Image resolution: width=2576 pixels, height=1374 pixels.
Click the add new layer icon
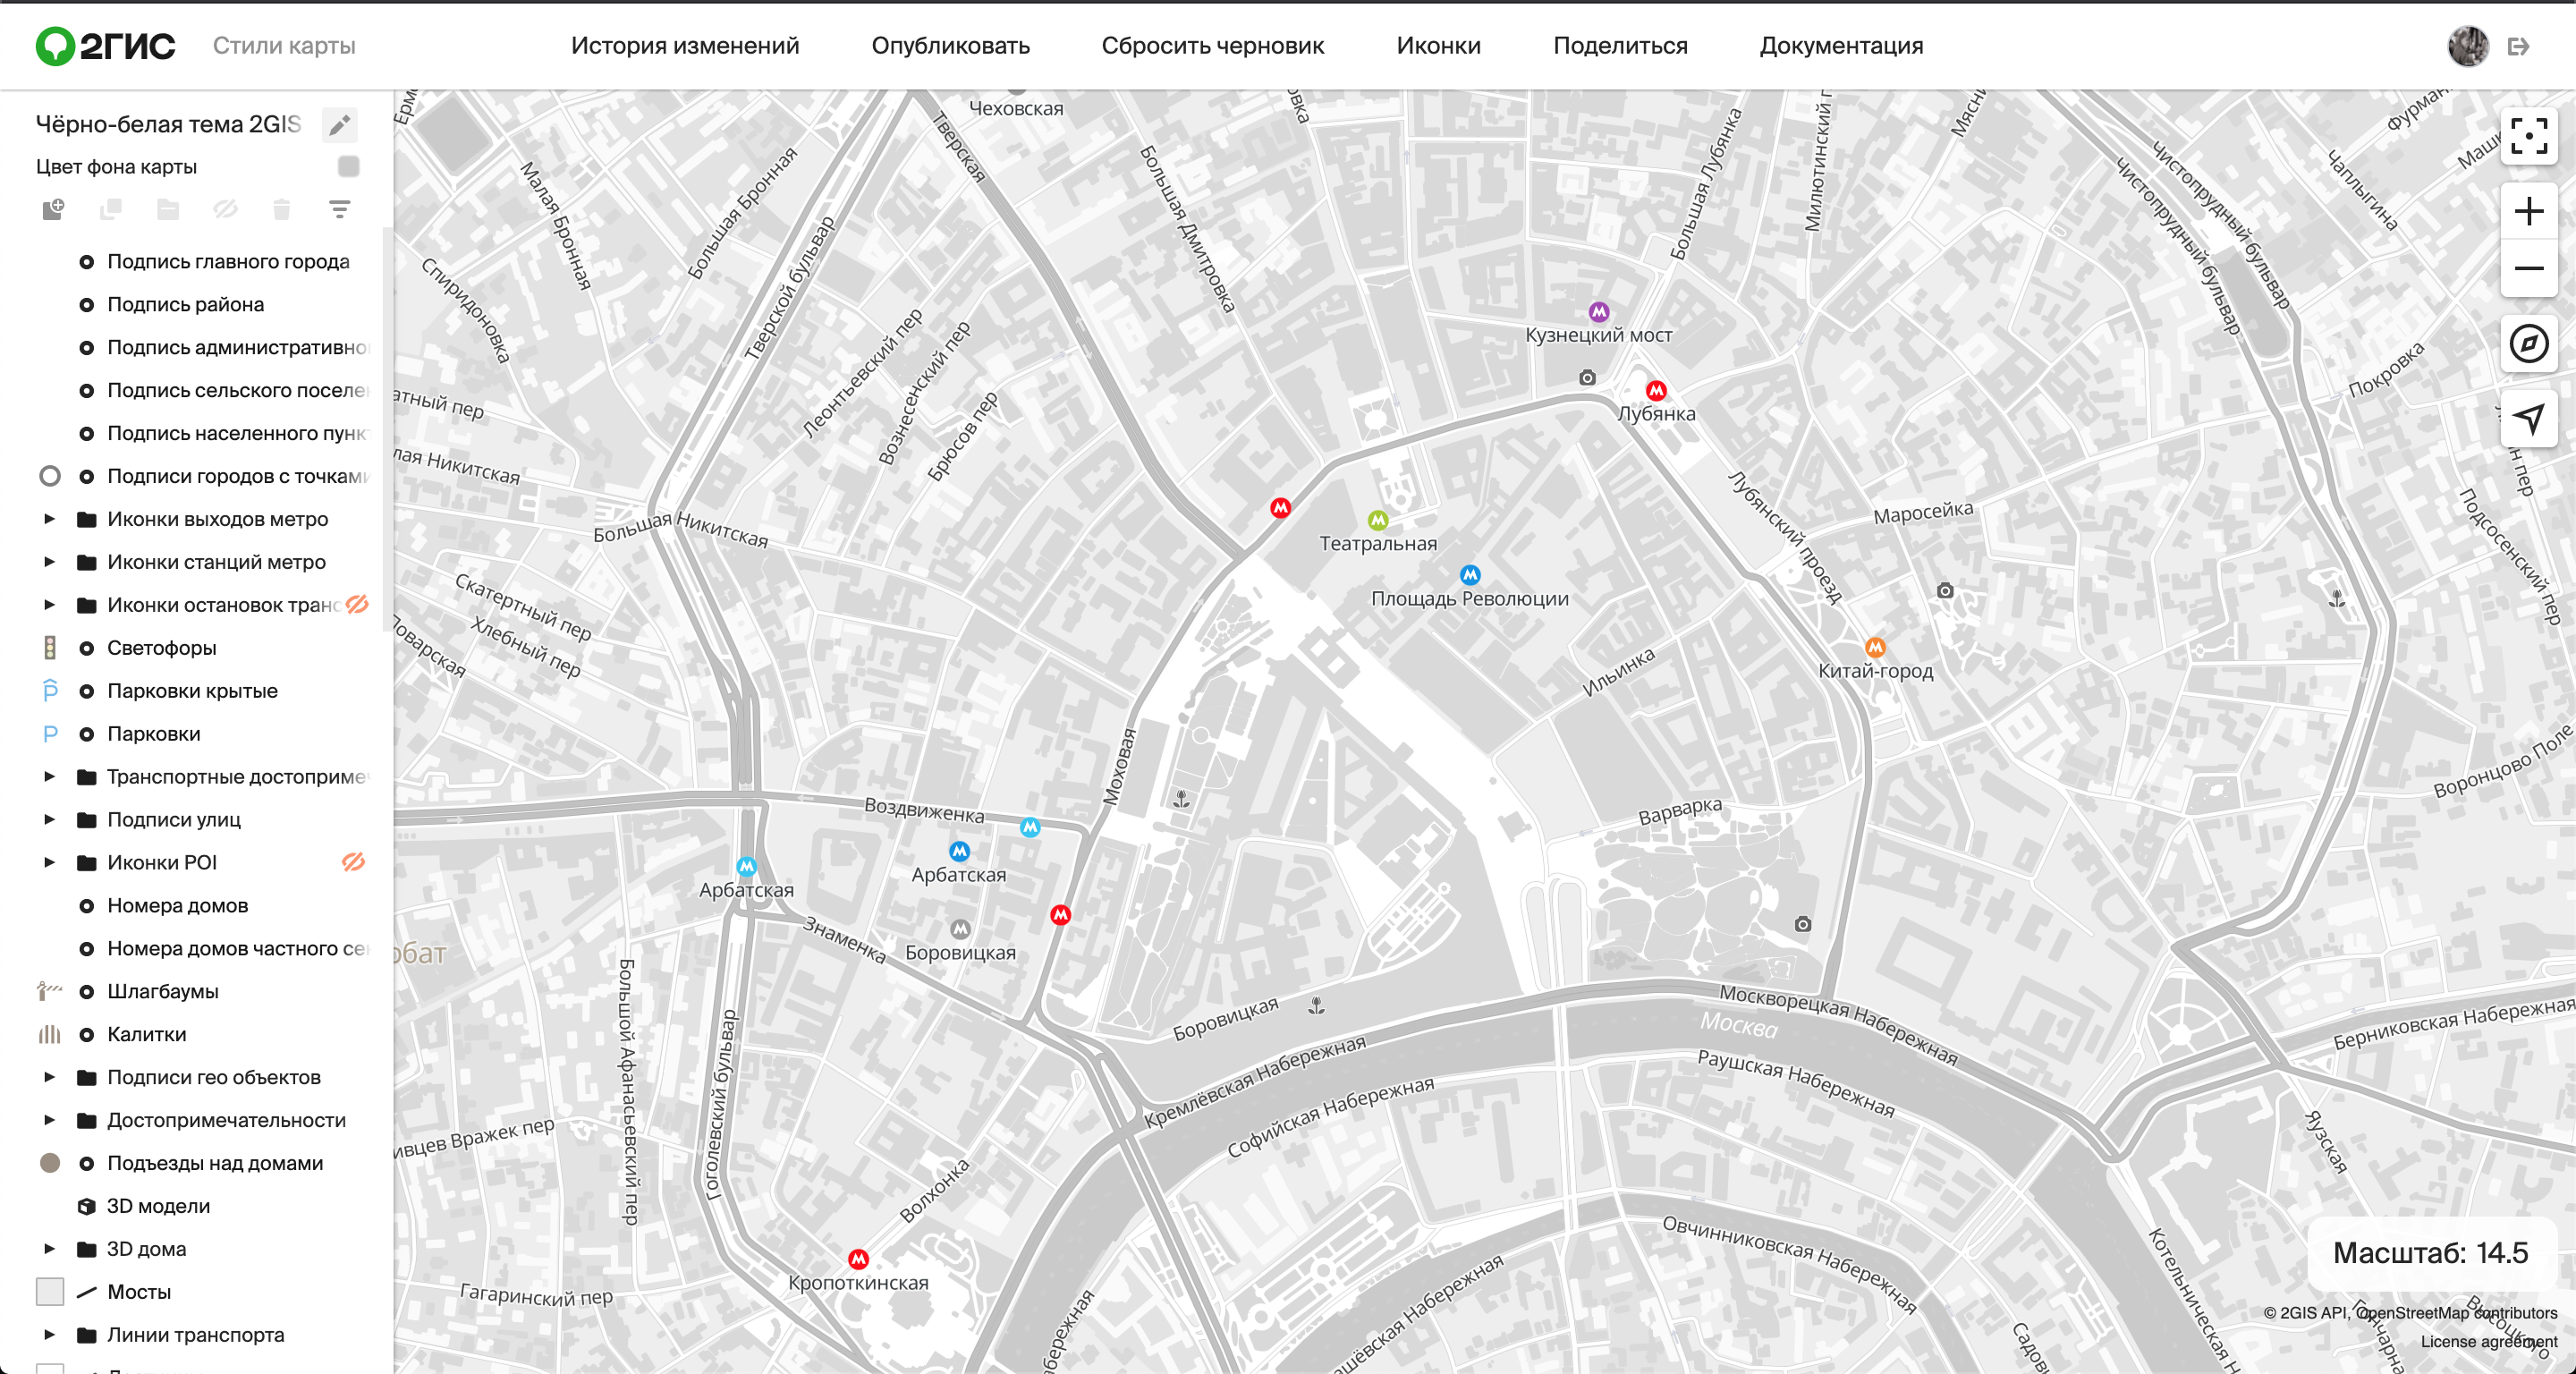pyautogui.click(x=53, y=209)
